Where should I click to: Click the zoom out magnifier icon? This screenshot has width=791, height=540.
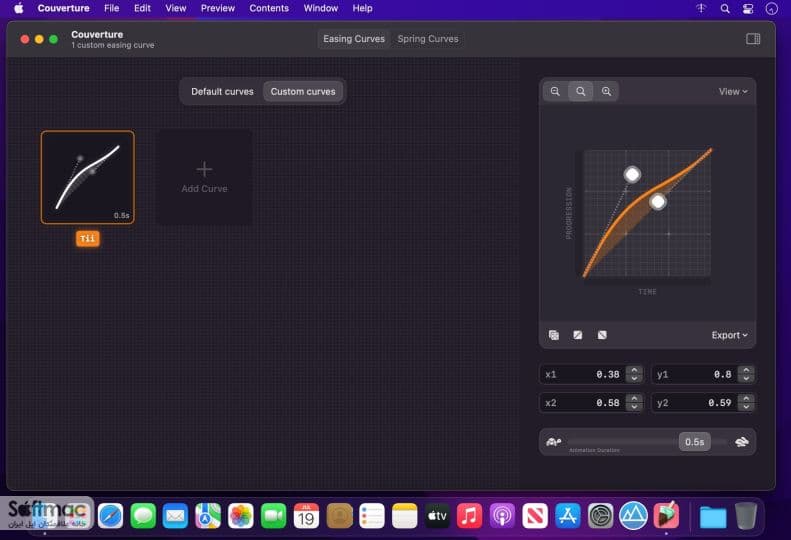pyautogui.click(x=555, y=91)
